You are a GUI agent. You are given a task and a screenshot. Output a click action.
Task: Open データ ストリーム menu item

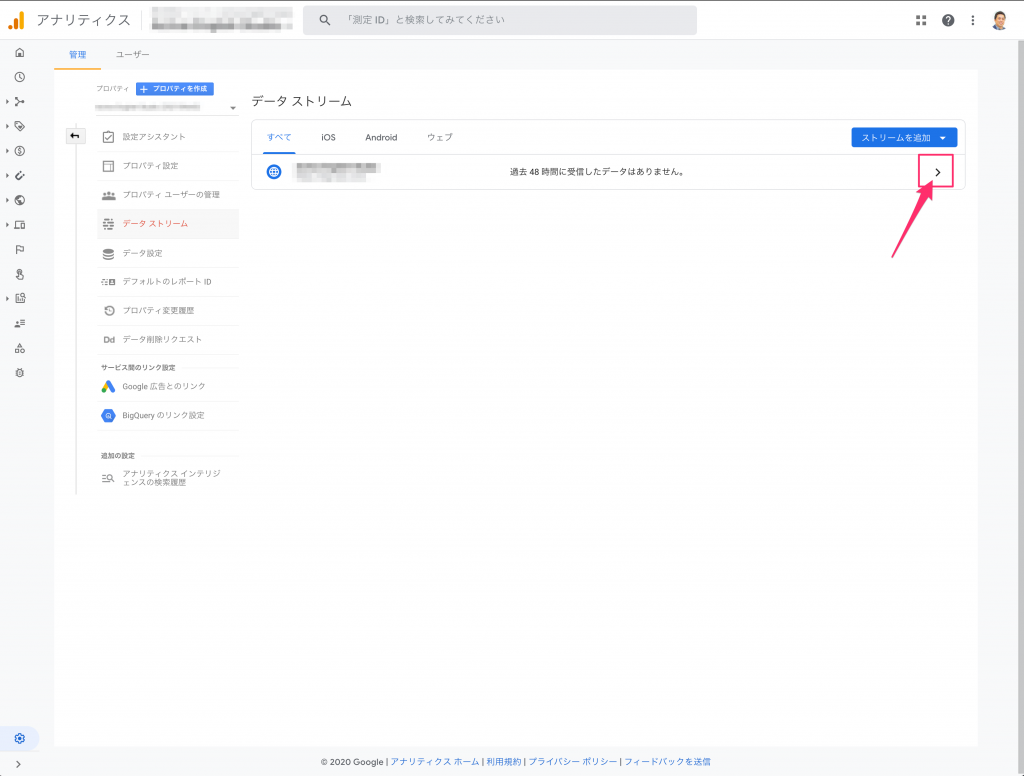click(168, 224)
